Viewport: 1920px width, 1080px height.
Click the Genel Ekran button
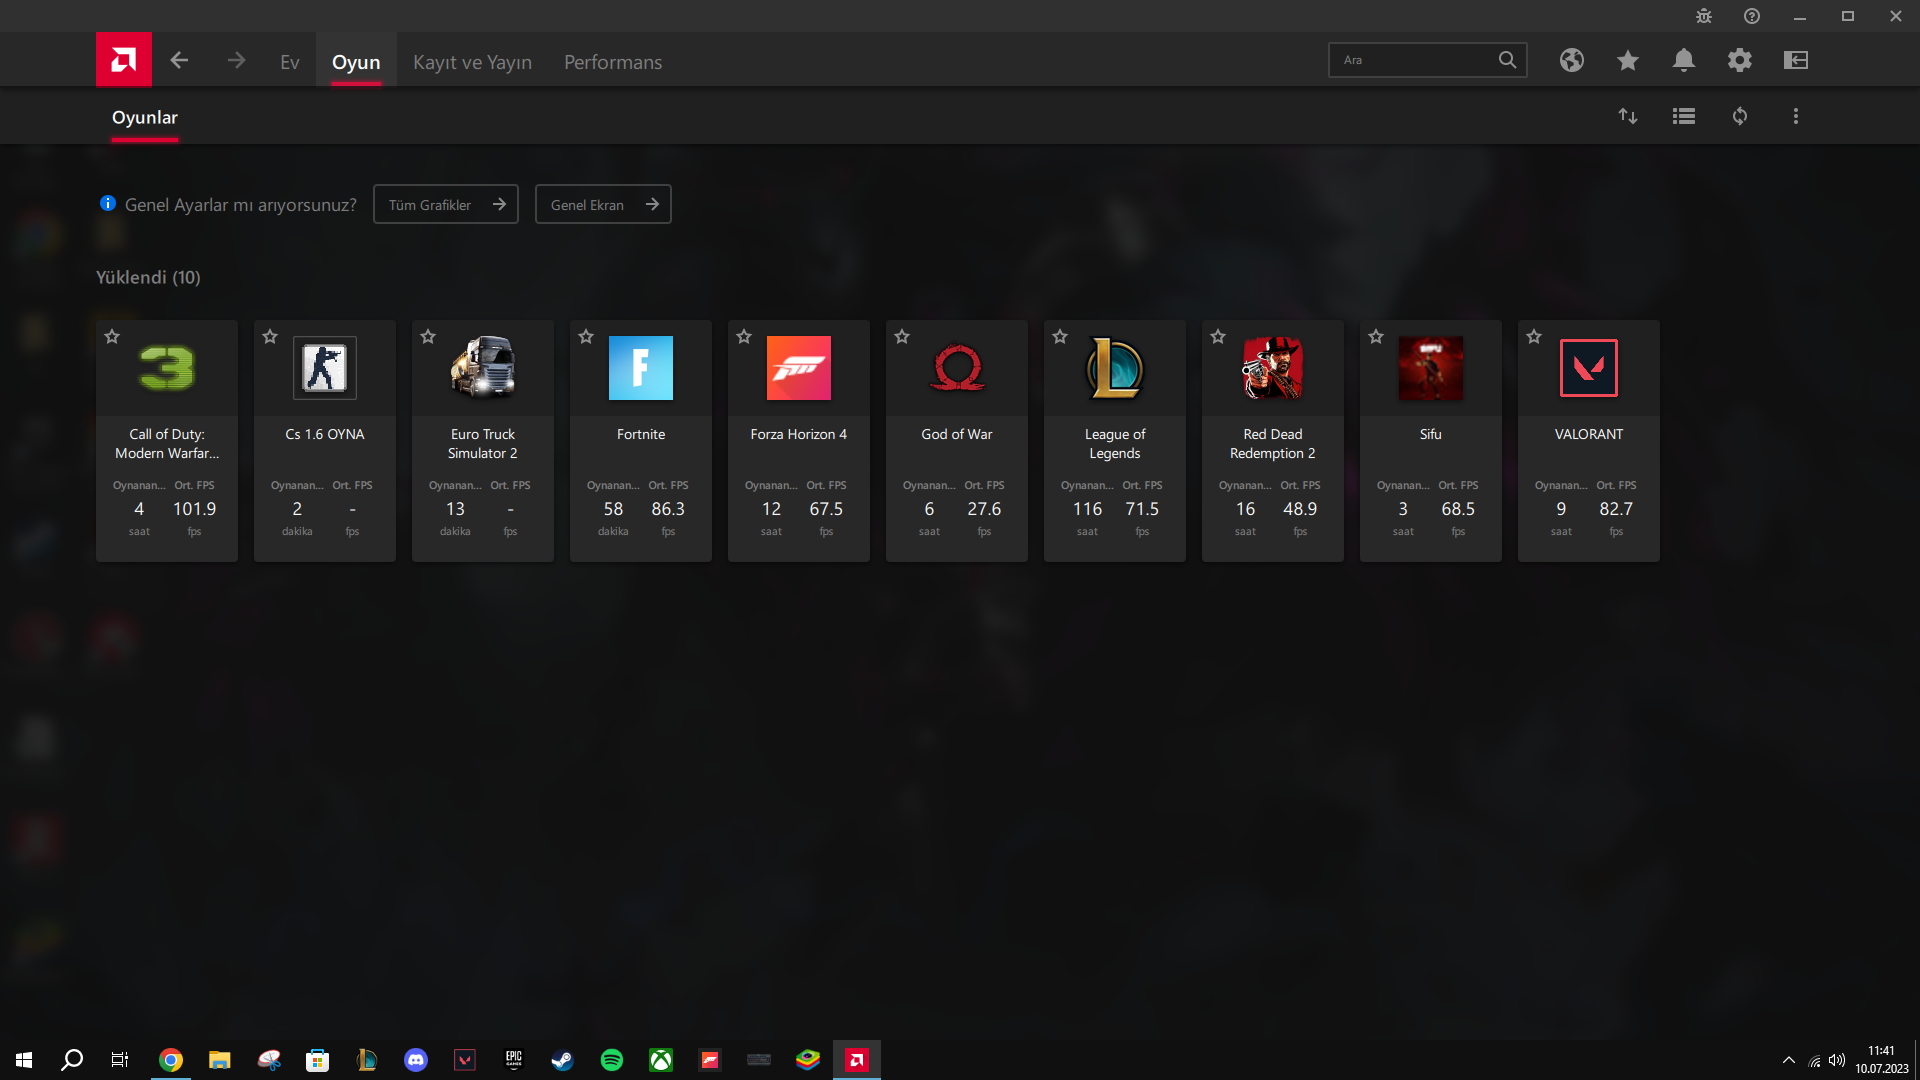(602, 204)
